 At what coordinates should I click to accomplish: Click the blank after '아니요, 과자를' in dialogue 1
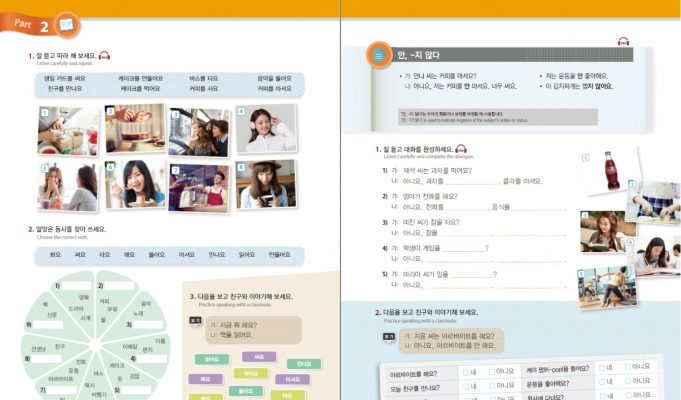(x=470, y=182)
